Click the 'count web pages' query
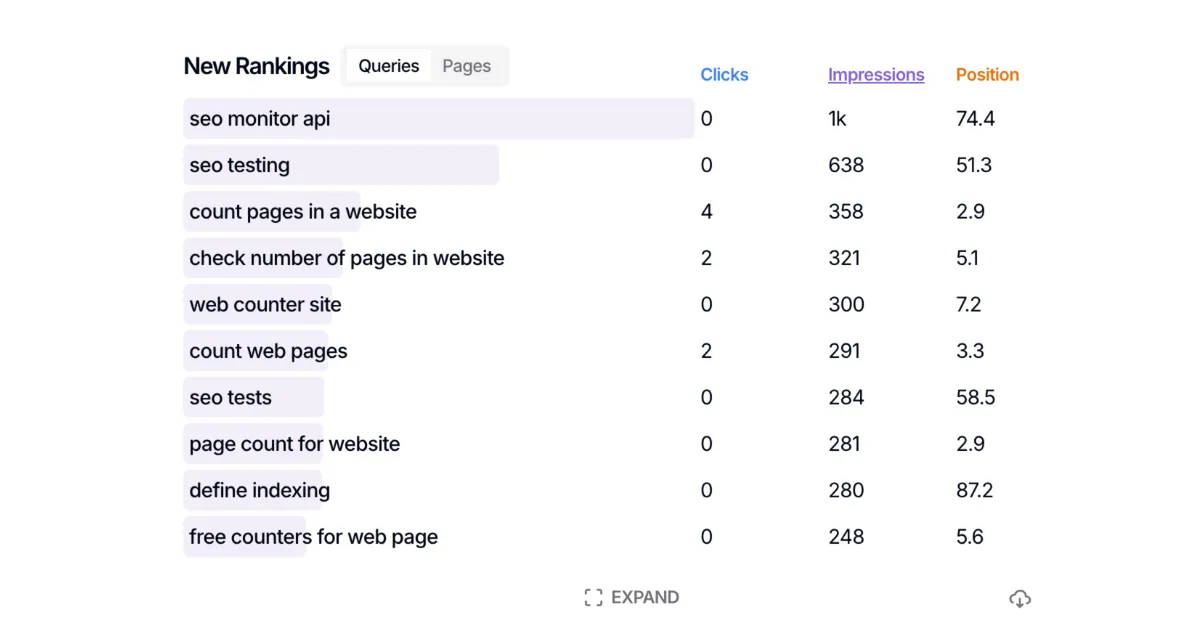 268,351
